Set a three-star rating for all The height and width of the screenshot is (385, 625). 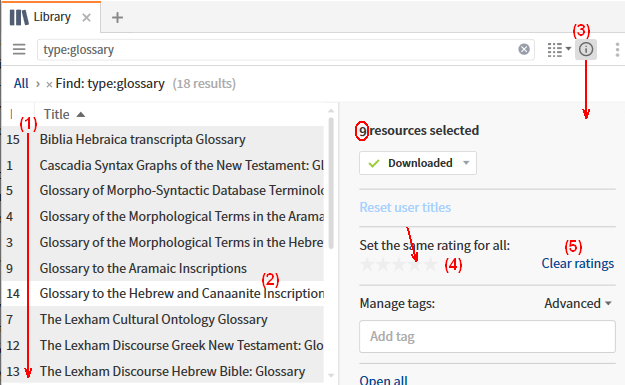pyautogui.click(x=399, y=264)
